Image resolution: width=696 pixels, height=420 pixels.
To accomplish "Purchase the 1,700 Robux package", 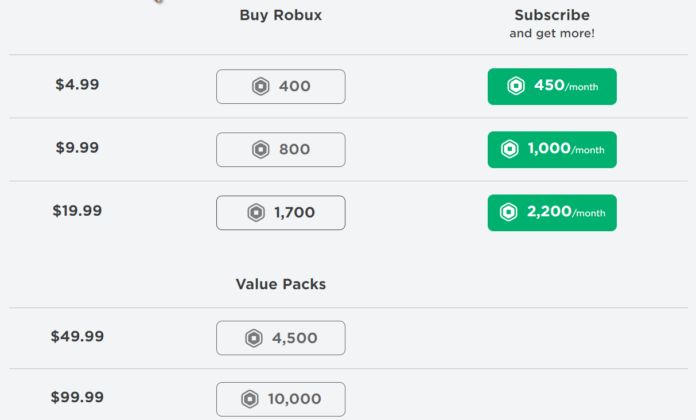I will 281,213.
